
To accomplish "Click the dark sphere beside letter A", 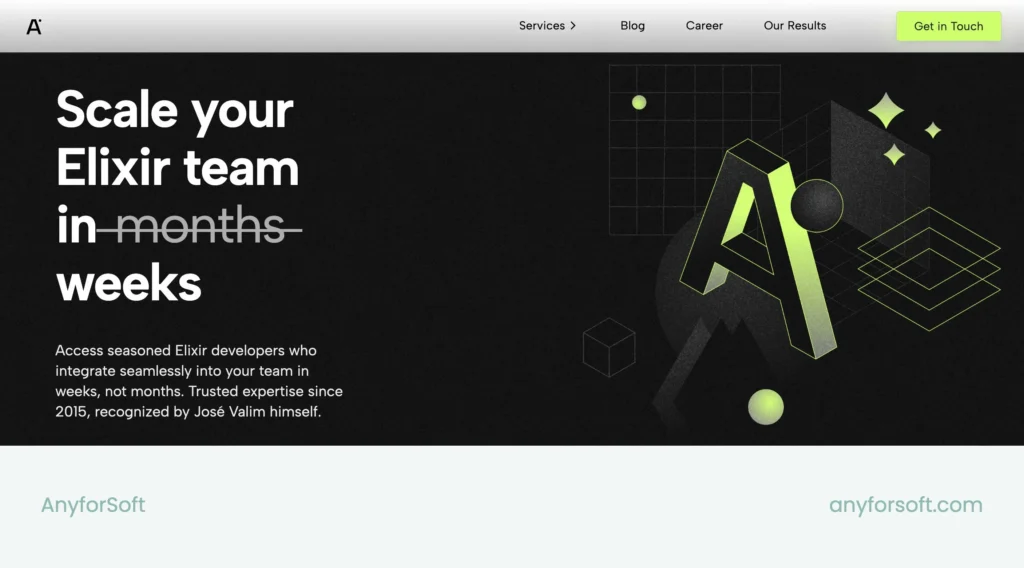I will pos(816,206).
